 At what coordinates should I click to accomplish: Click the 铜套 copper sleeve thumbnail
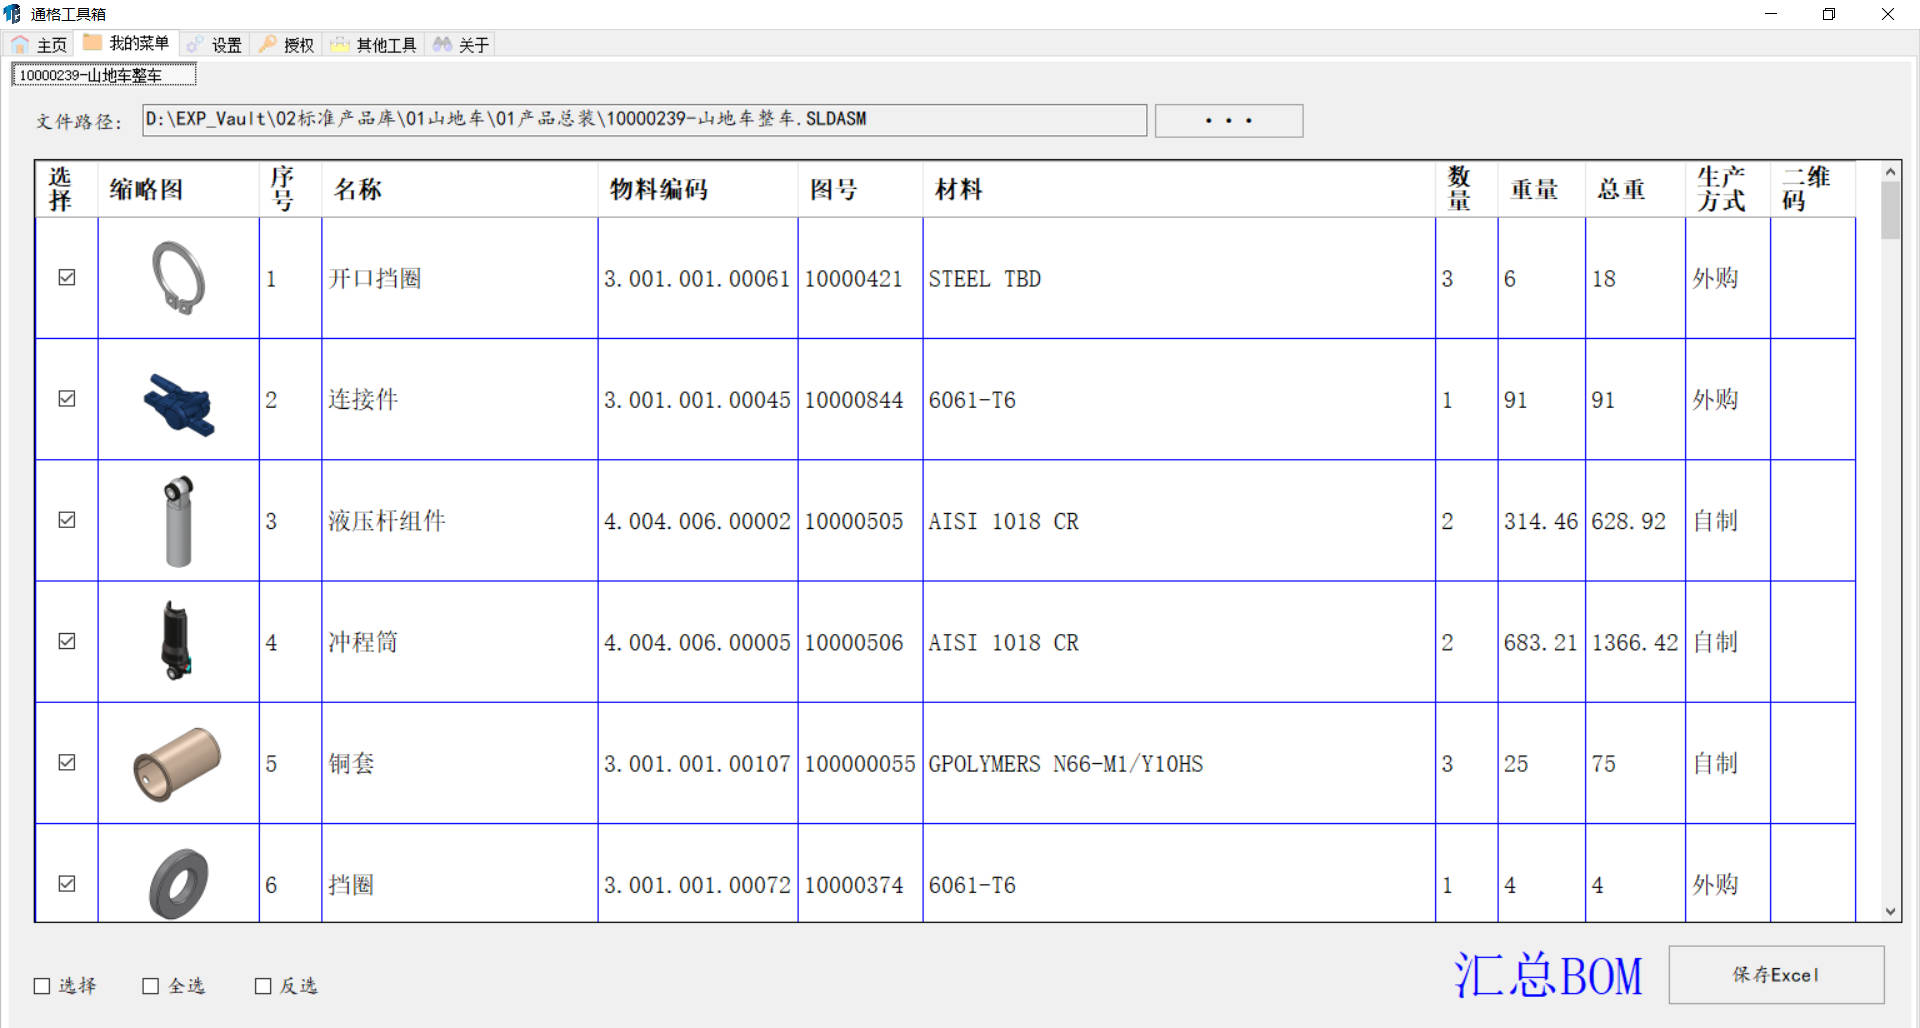(x=177, y=764)
